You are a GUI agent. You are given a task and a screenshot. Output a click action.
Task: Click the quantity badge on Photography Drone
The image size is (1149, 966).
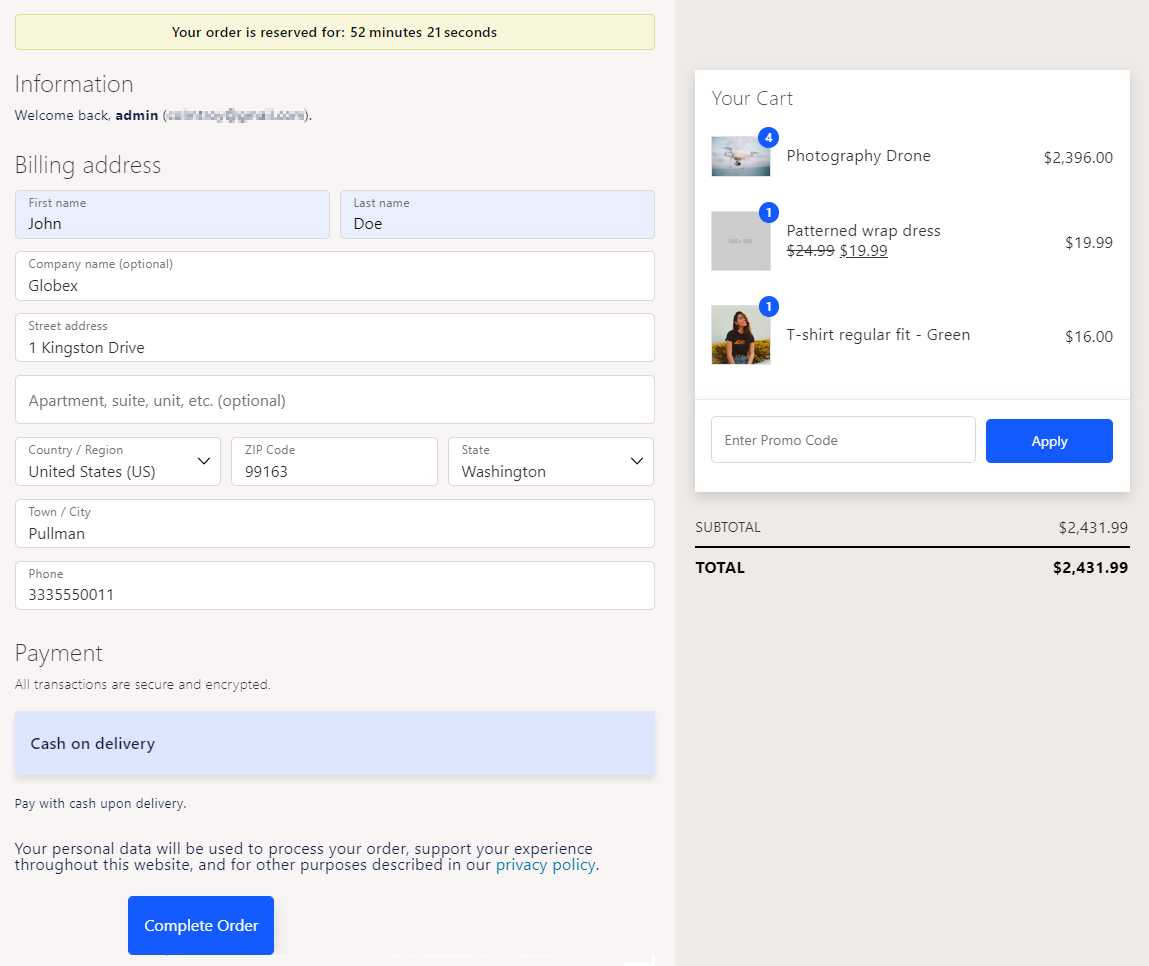[x=768, y=137]
